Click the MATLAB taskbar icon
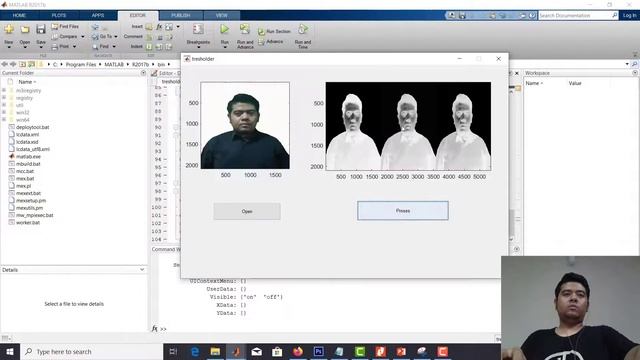 (x=236, y=351)
